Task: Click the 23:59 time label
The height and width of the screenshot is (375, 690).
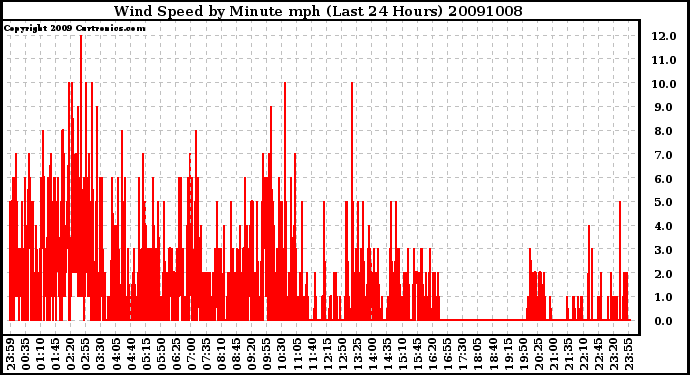Action: pos(11,355)
